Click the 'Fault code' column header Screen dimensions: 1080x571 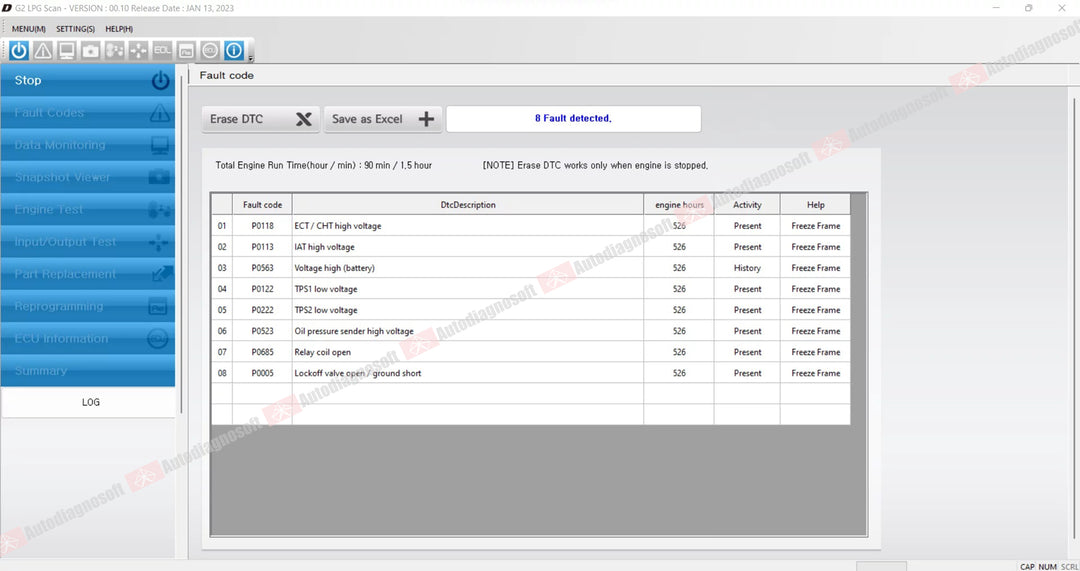point(262,205)
